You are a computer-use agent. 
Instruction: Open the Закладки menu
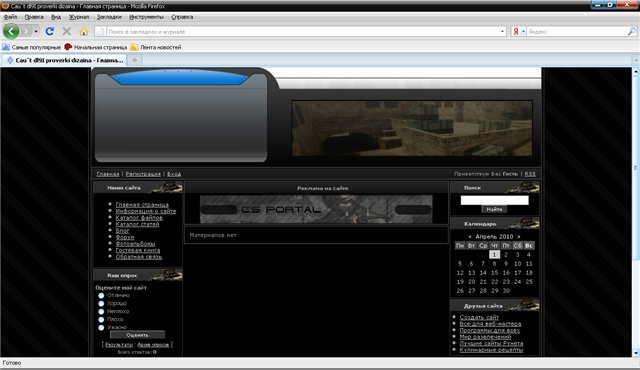pos(109,17)
